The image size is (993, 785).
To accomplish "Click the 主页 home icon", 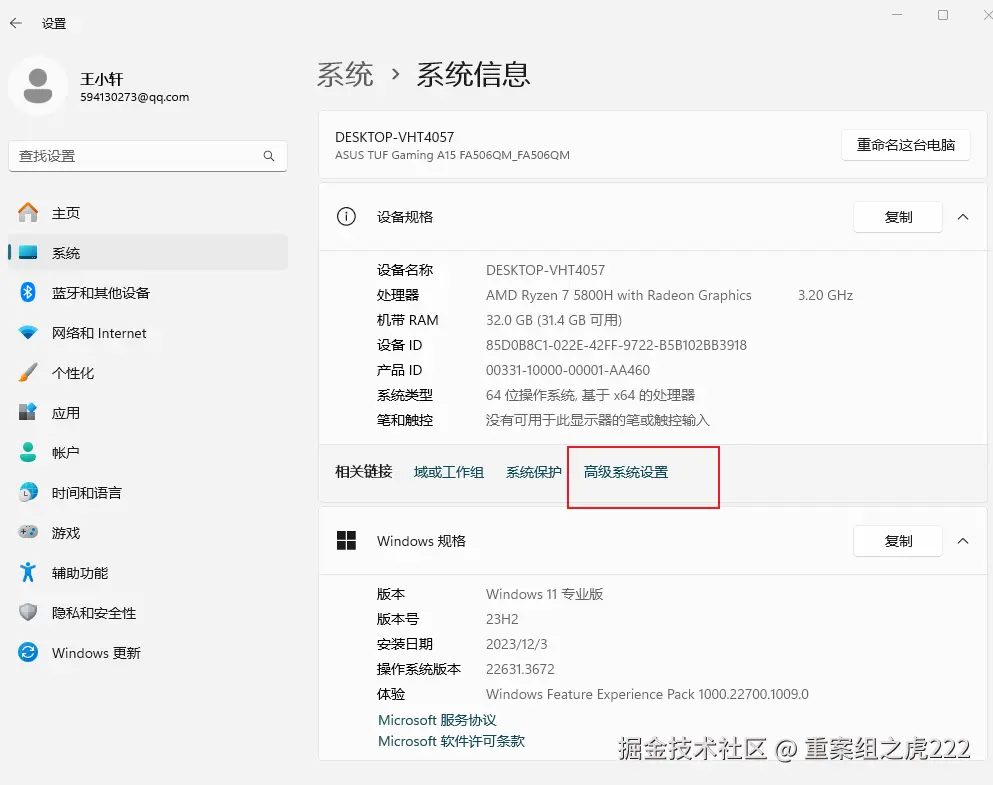I will point(28,213).
